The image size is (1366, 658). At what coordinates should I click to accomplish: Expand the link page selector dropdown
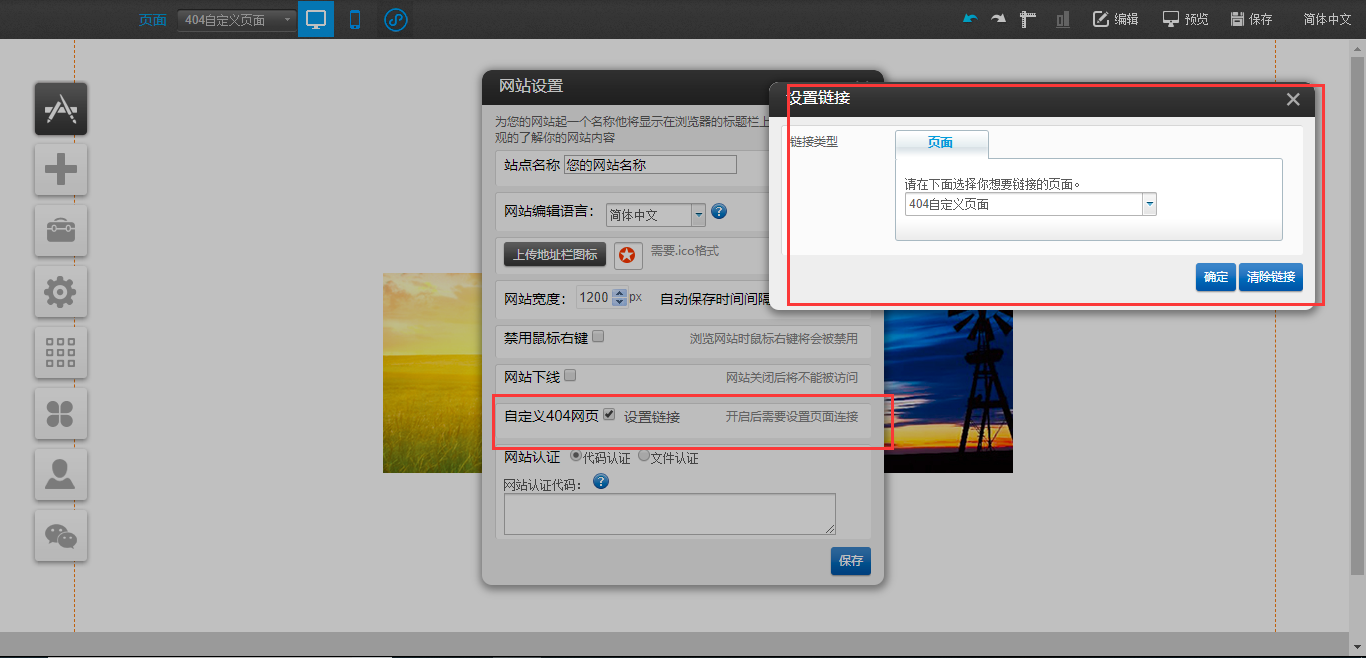[1149, 204]
